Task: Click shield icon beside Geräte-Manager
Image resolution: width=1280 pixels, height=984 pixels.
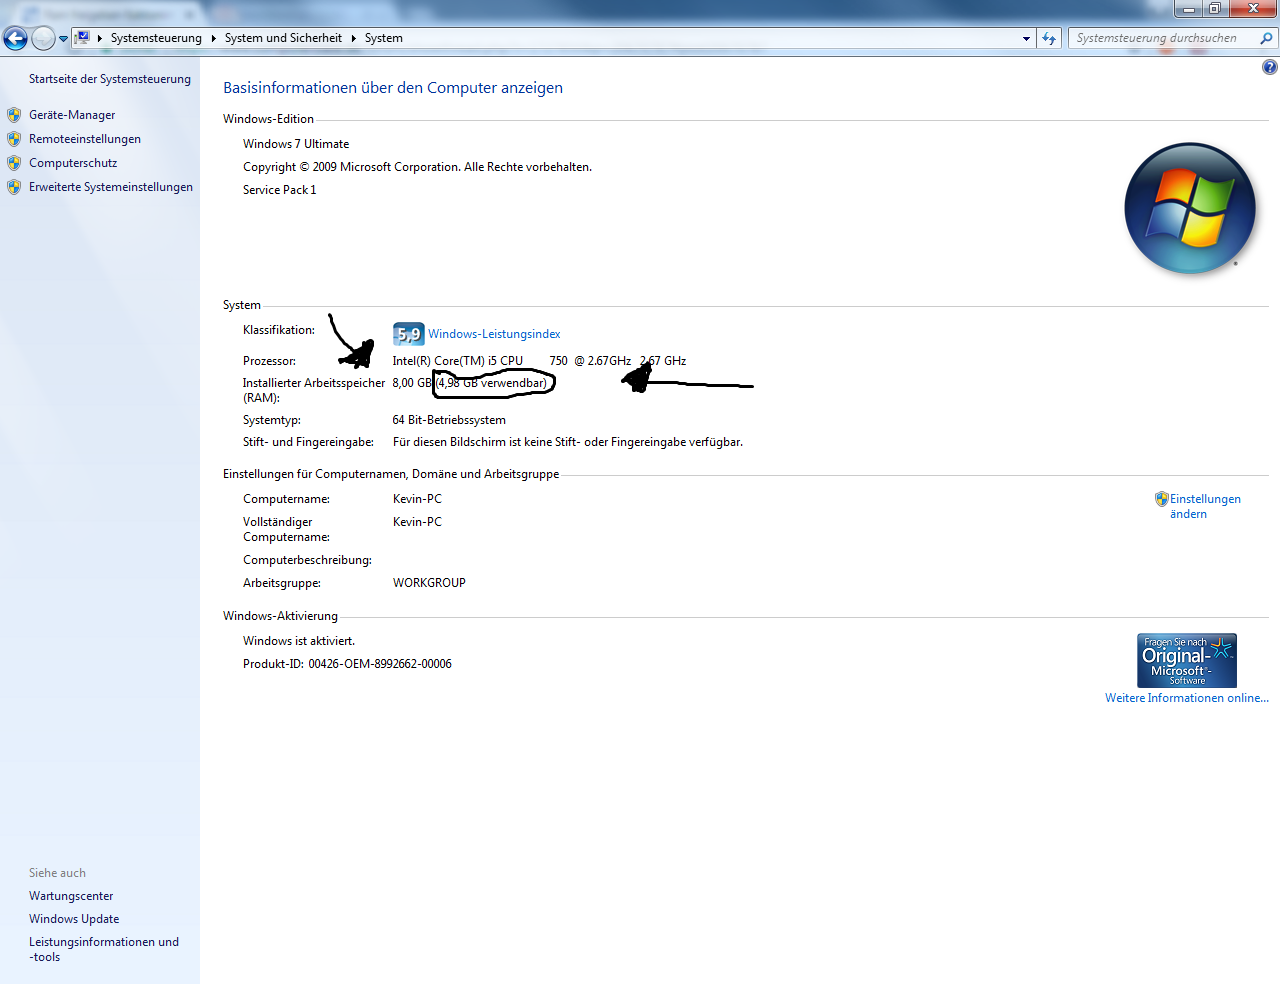Action: [14, 115]
